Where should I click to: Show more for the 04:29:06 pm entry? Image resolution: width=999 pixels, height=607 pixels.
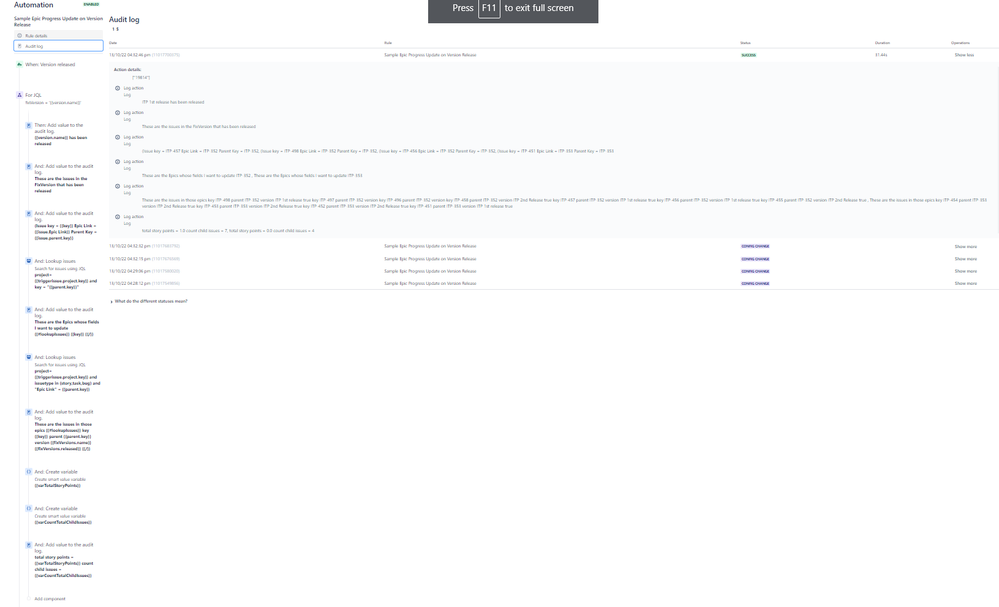point(965,271)
